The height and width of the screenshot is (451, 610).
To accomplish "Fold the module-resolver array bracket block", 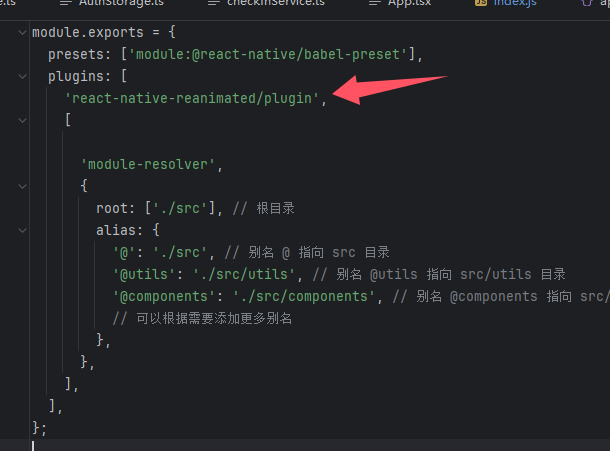I will coord(23,121).
